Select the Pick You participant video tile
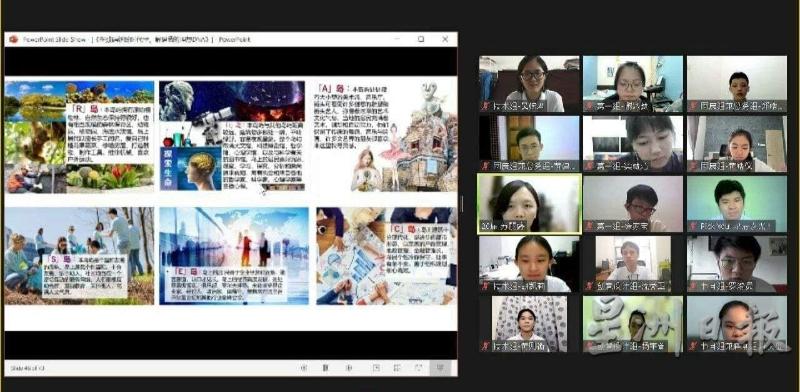 (x=737, y=204)
